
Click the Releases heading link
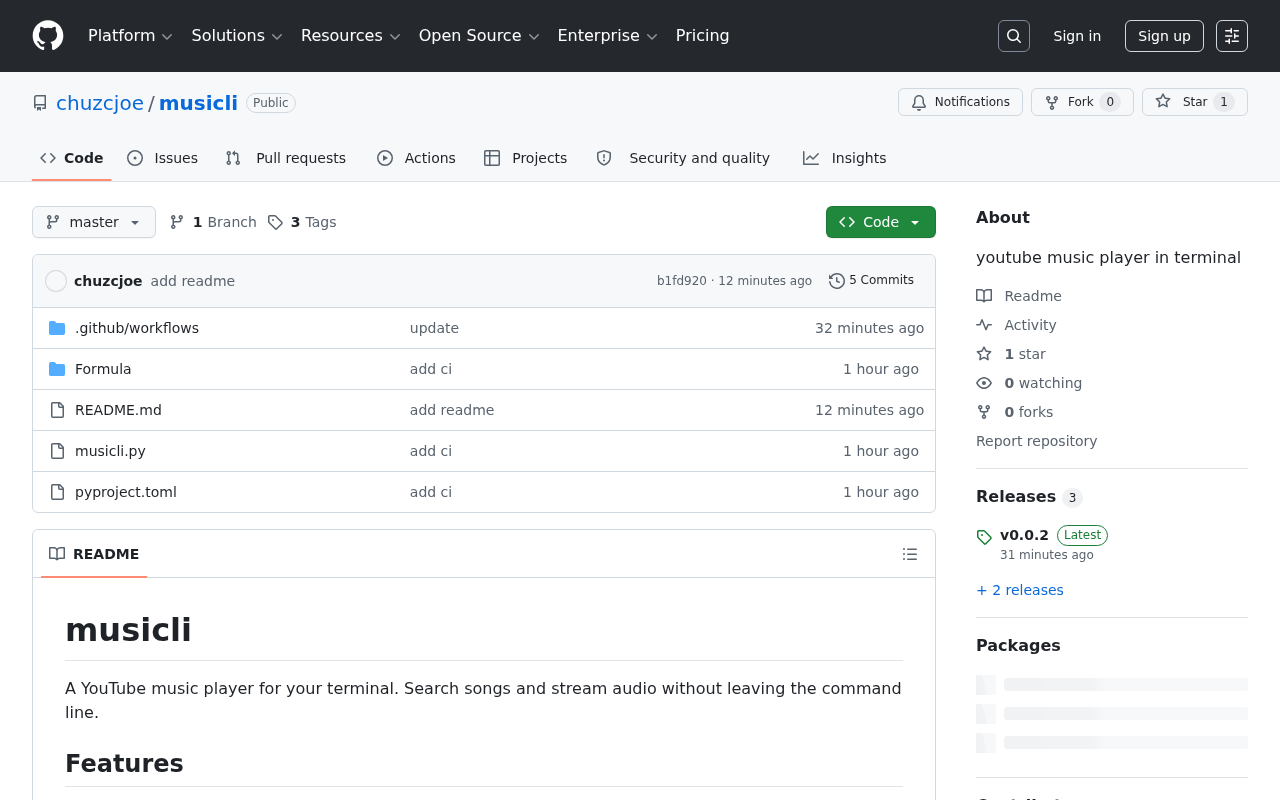[1016, 497]
